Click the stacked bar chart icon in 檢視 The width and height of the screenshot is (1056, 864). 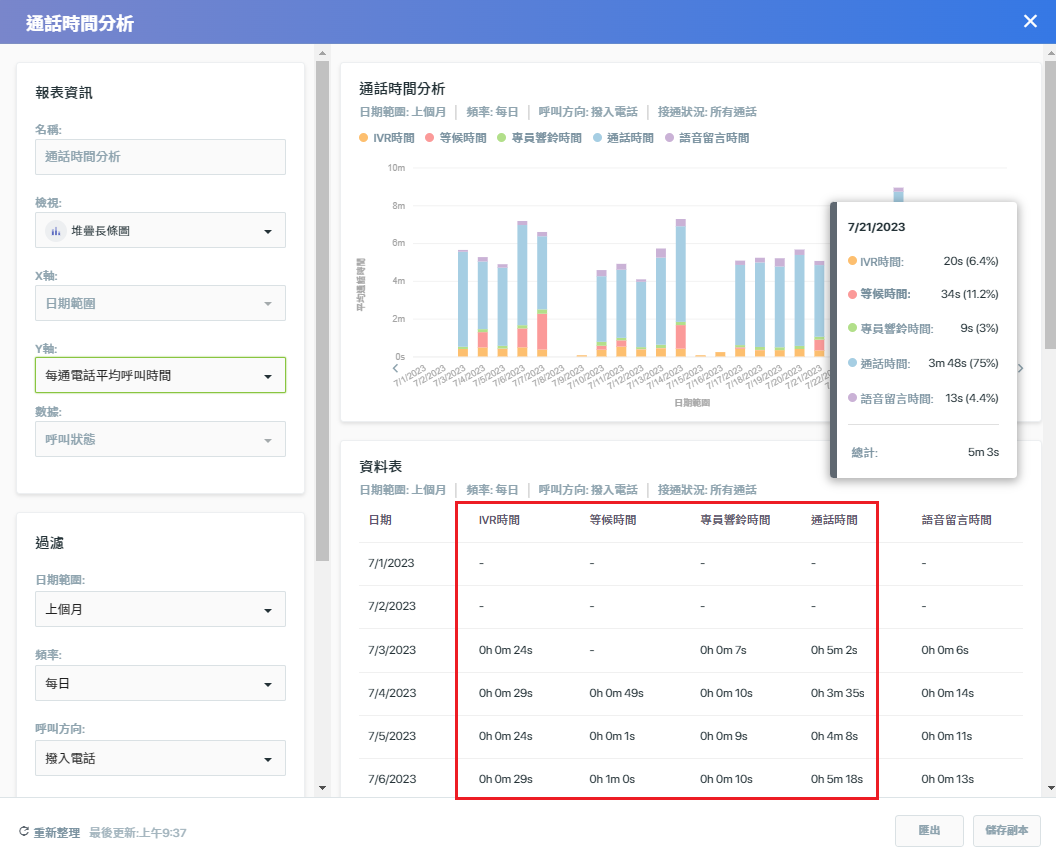[x=55, y=230]
